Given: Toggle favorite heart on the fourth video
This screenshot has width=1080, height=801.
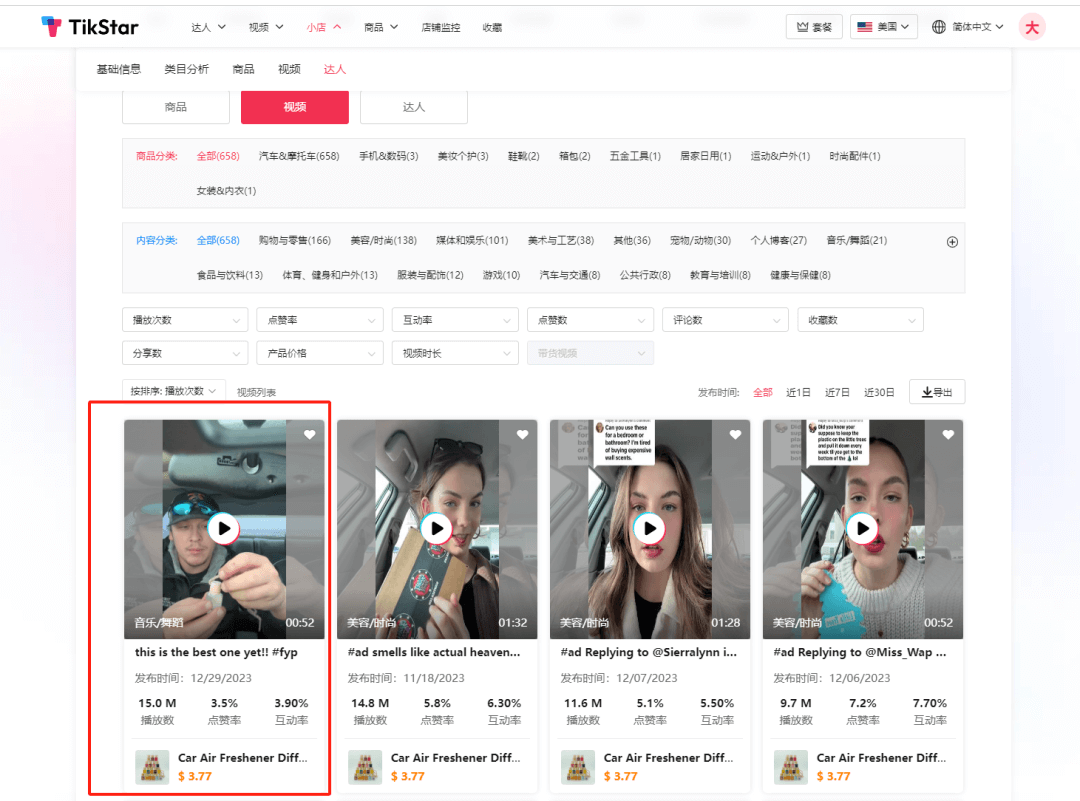Looking at the screenshot, I should pos(948,435).
